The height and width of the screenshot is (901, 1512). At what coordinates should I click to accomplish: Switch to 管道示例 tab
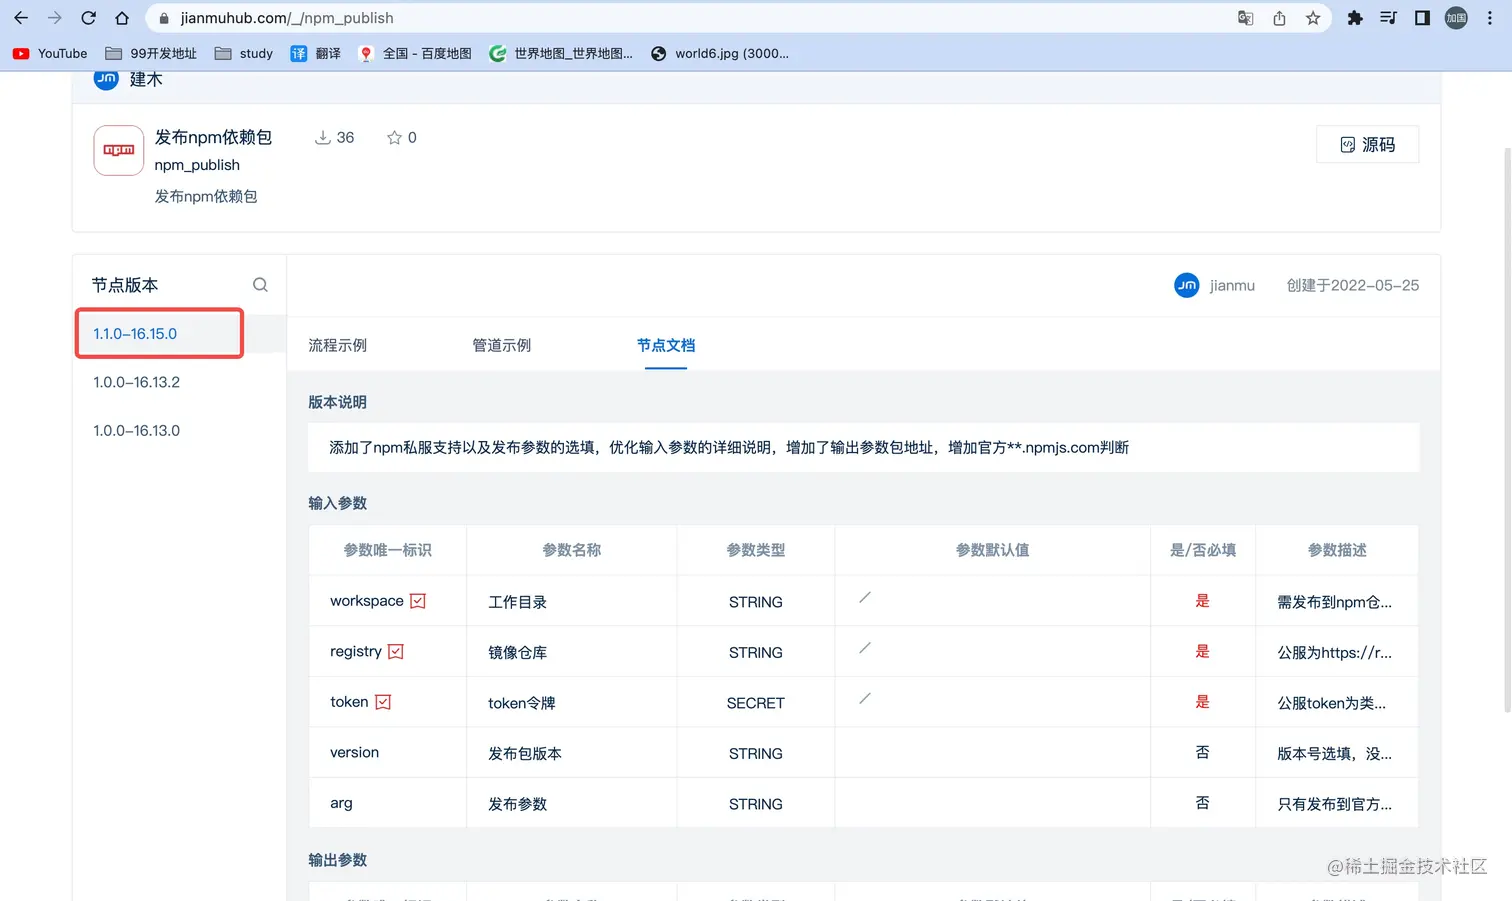coord(501,345)
